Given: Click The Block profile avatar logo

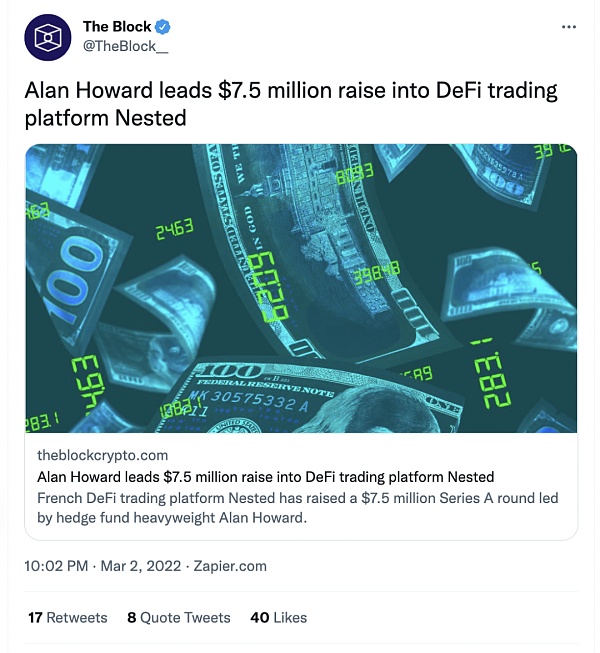Looking at the screenshot, I should point(47,36).
